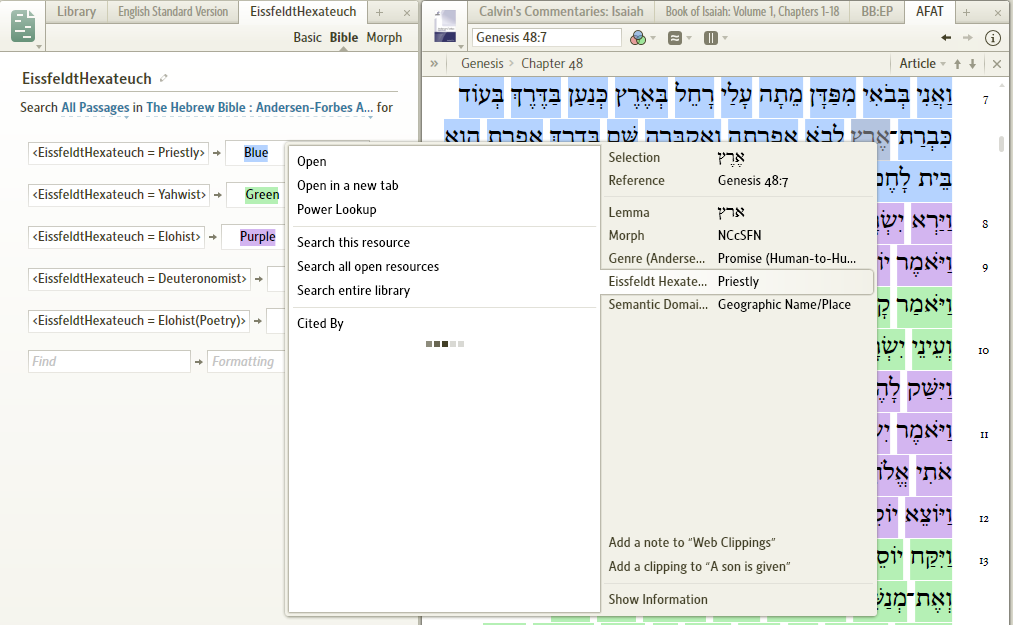
Task: Select Bible search type
Action: 344,37
